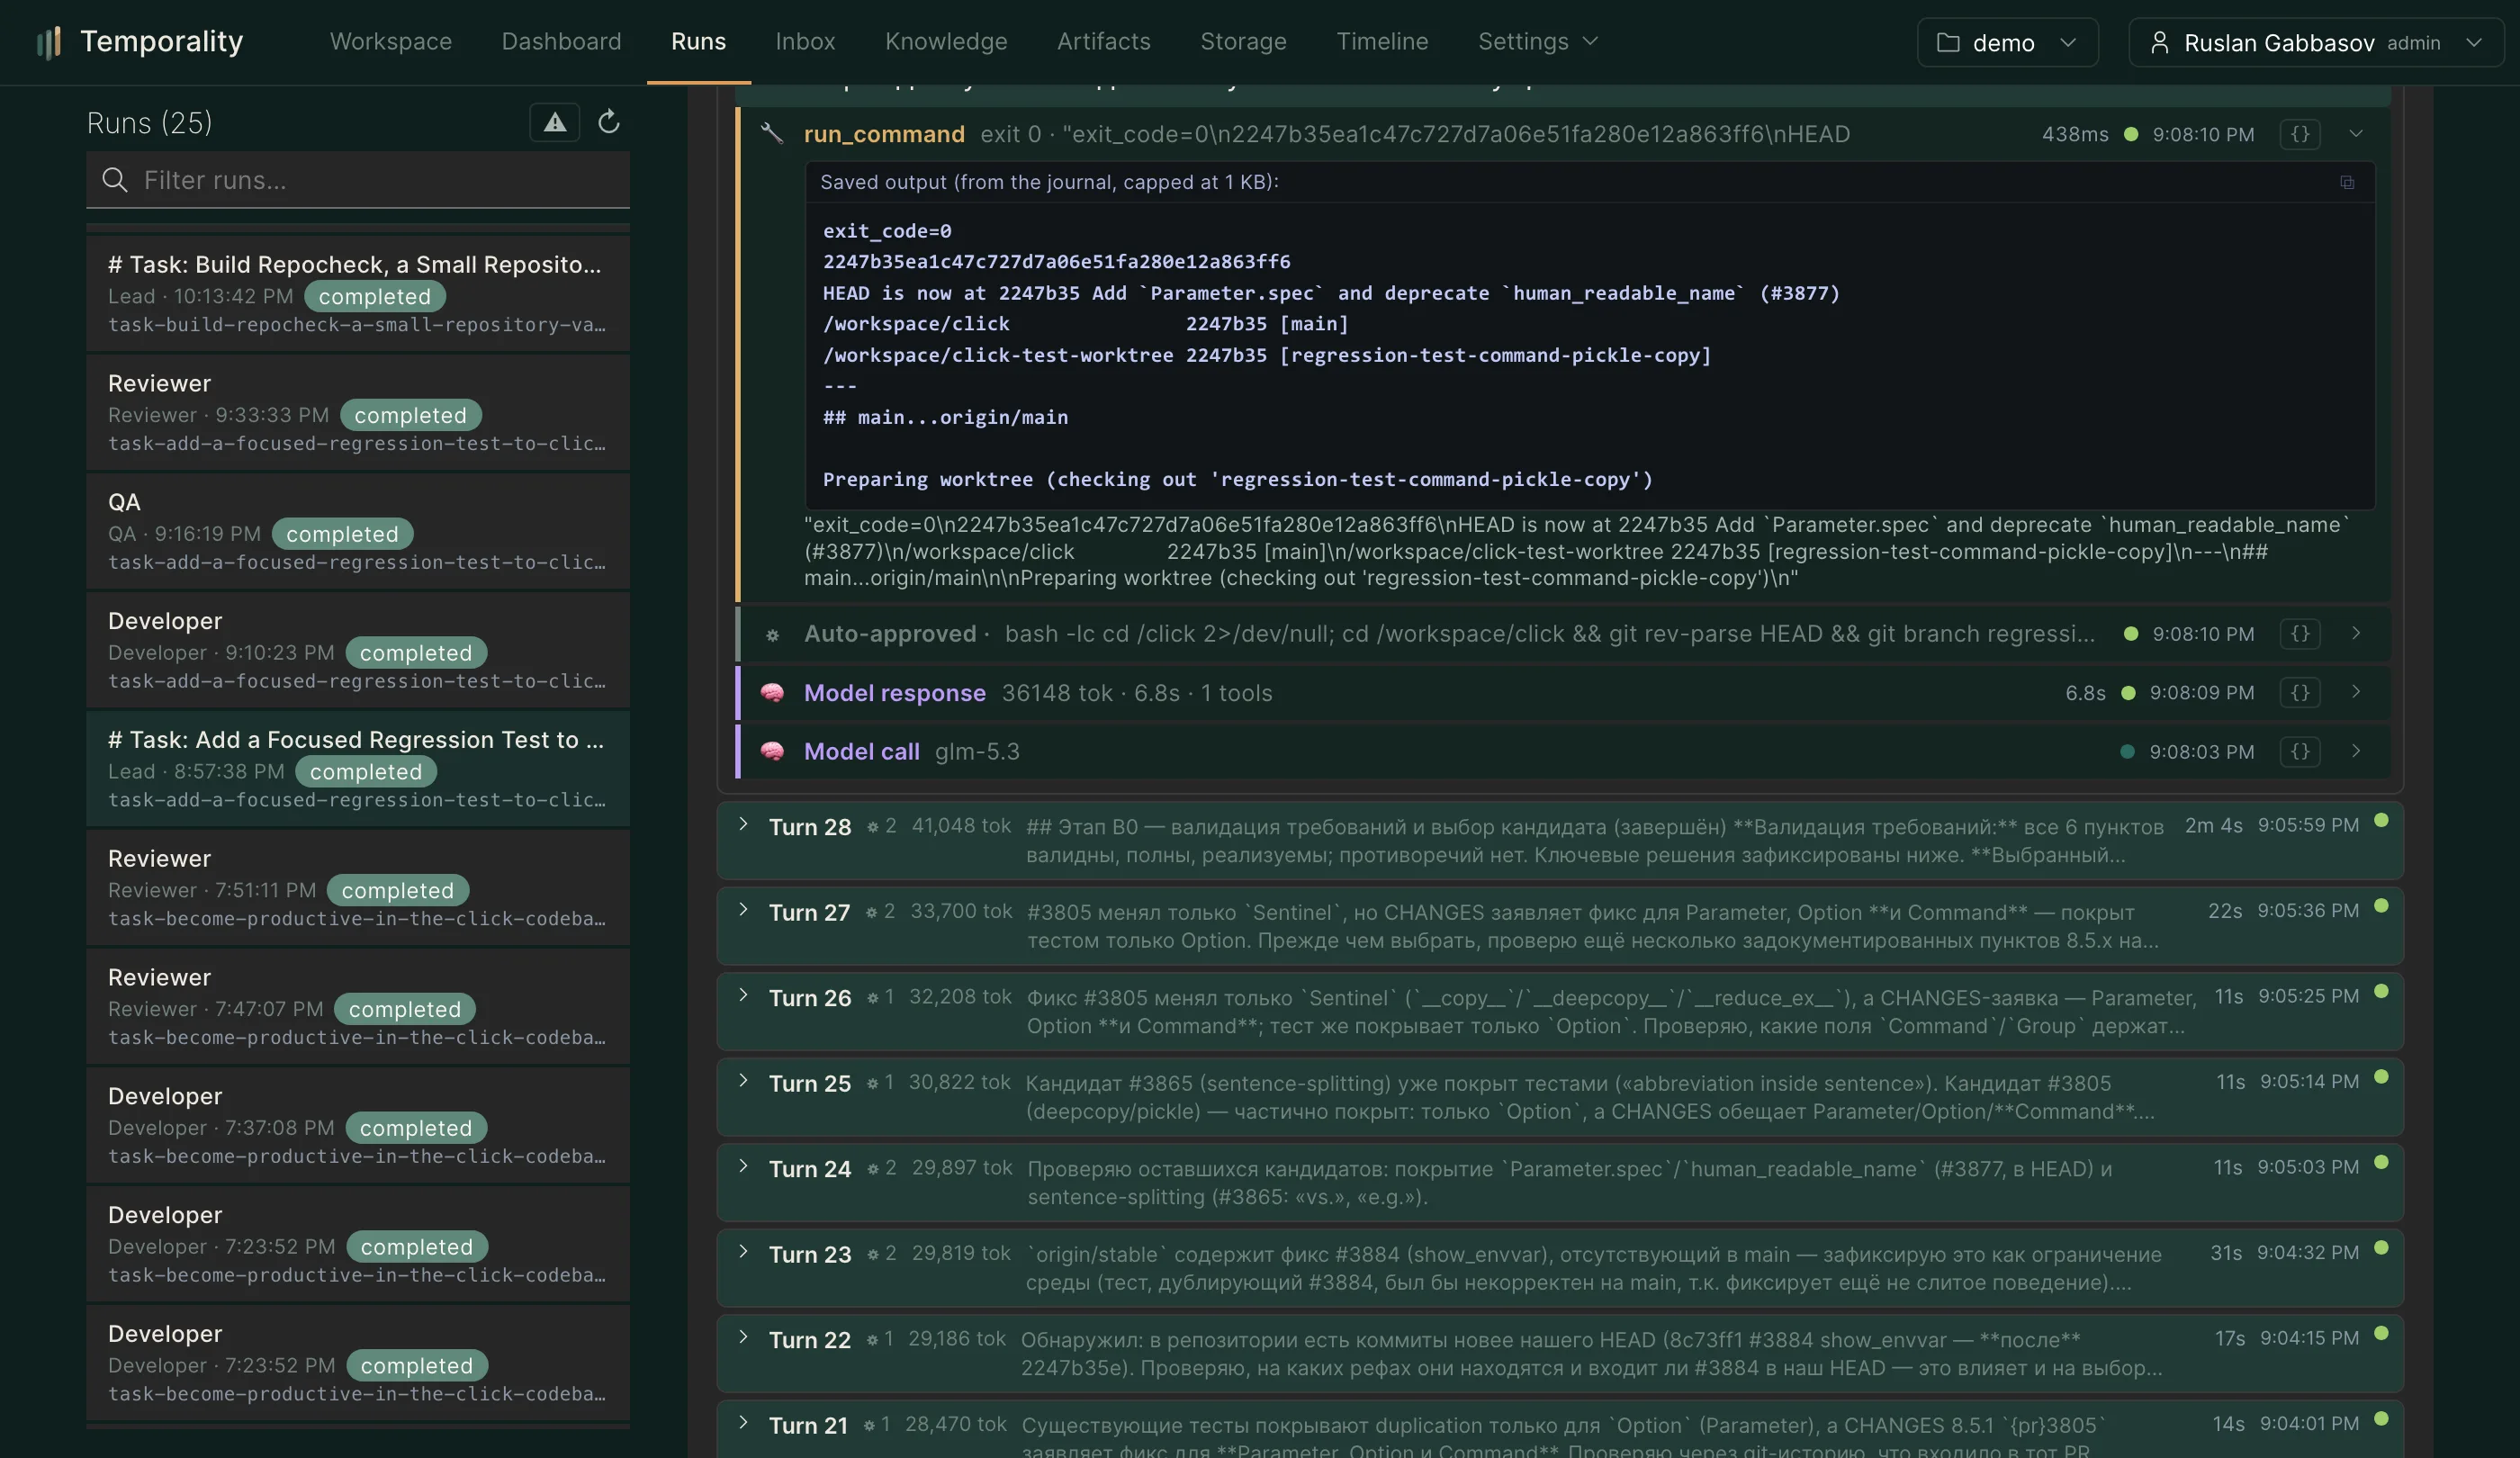Expand Turn 27
The image size is (2520, 1458).
(743, 909)
